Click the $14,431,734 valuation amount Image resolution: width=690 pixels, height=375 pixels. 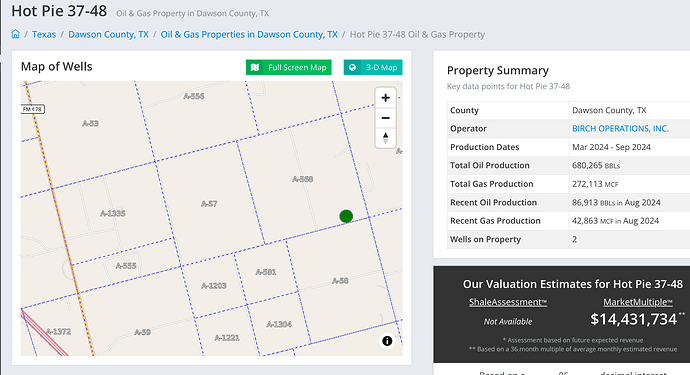tap(634, 319)
